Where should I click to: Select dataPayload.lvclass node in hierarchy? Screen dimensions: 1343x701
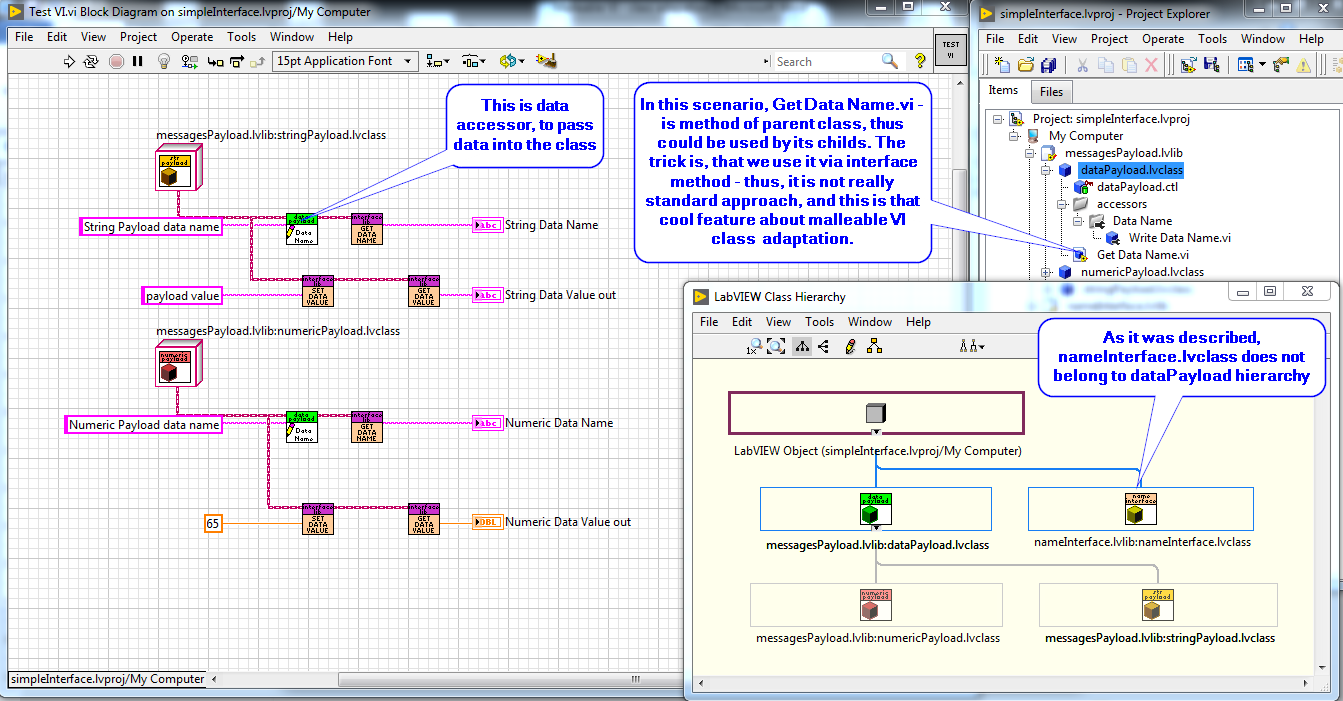(x=876, y=509)
